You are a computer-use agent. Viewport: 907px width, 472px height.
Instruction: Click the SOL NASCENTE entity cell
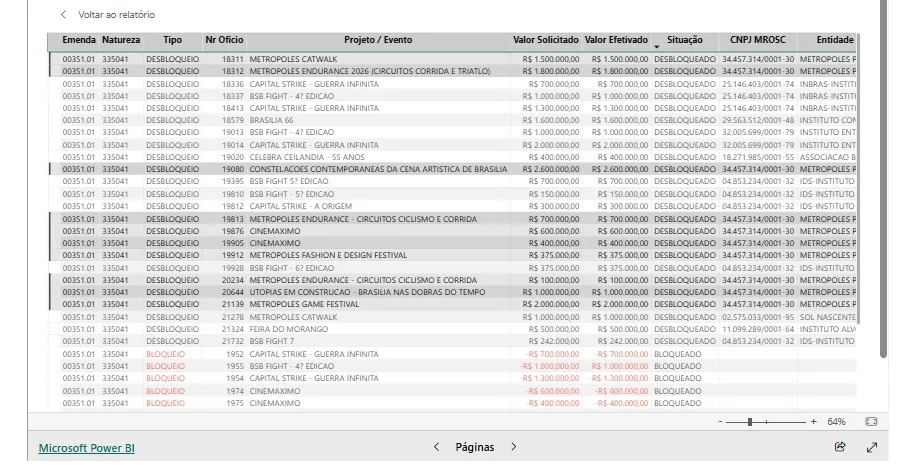tap(828, 317)
